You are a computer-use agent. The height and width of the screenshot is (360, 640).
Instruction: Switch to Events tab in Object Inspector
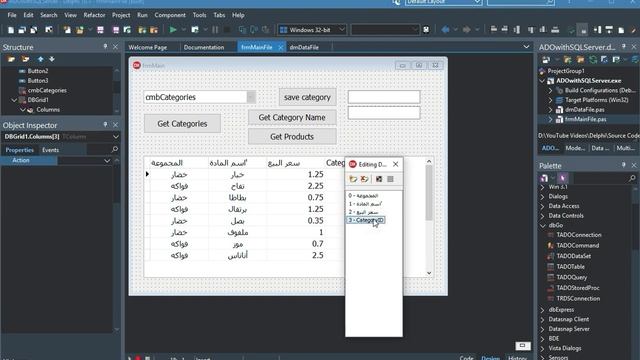pyautogui.click(x=50, y=150)
